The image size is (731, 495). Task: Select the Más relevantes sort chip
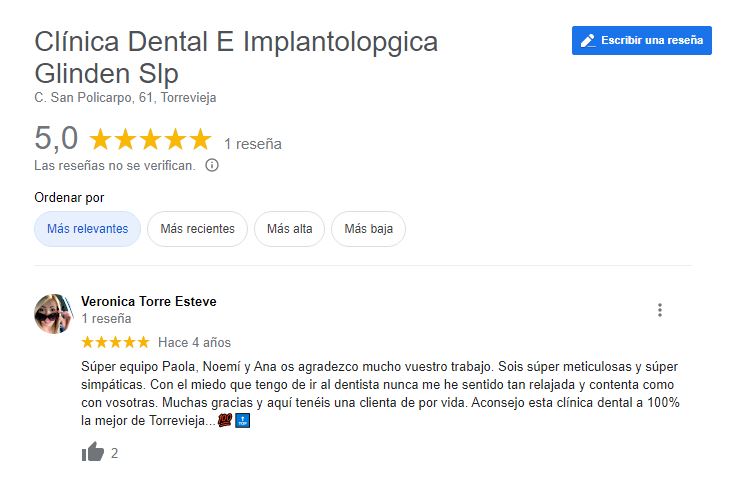point(88,229)
